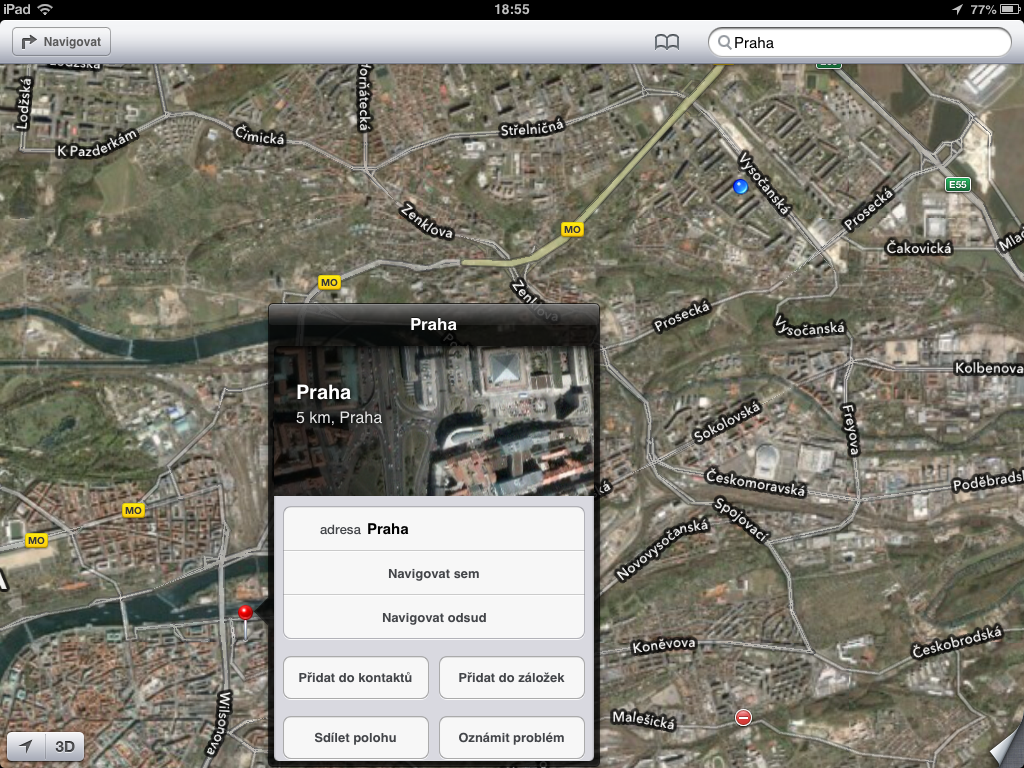Tap the blue current location dot
The image size is (1024, 768).
coord(739,186)
